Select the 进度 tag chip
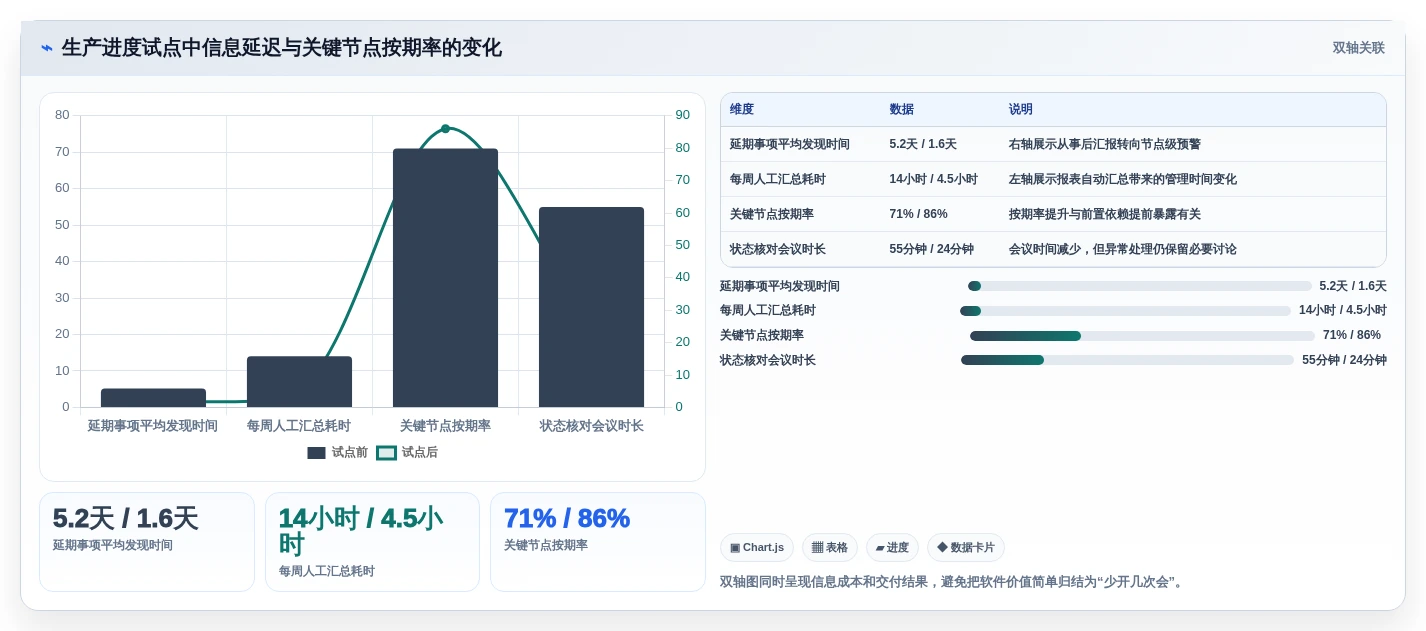 click(x=892, y=548)
